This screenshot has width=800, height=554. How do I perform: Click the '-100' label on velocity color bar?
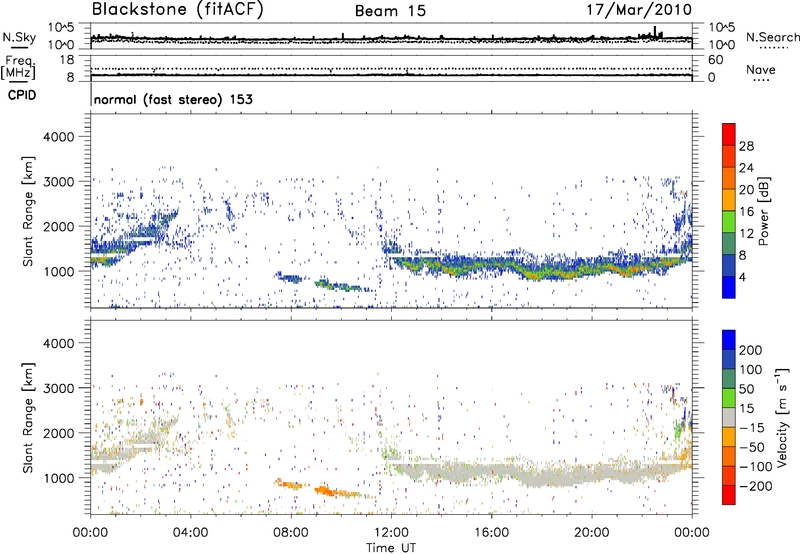tap(756, 467)
